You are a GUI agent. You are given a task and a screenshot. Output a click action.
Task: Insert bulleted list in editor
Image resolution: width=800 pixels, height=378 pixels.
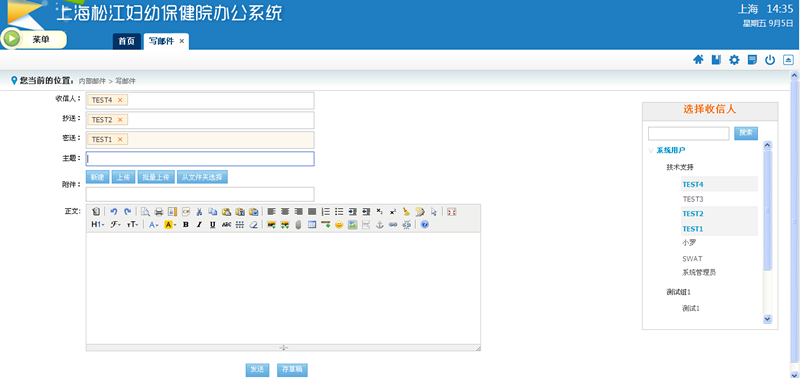(x=339, y=212)
